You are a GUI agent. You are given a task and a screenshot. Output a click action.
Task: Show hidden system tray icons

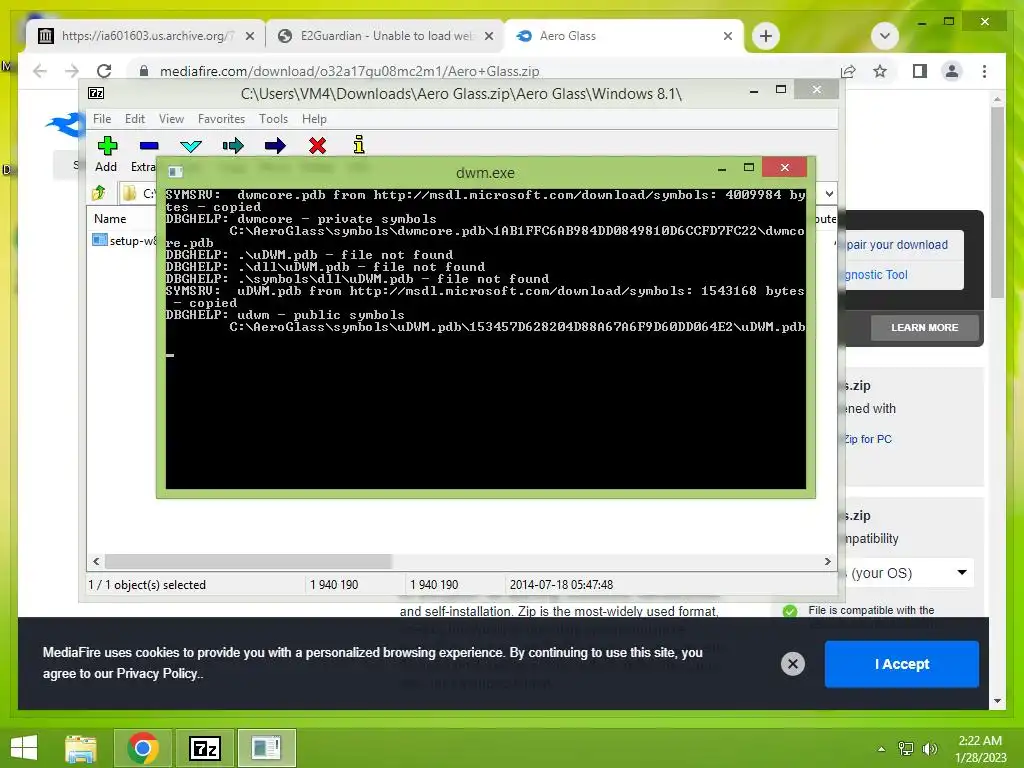pyautogui.click(x=881, y=749)
